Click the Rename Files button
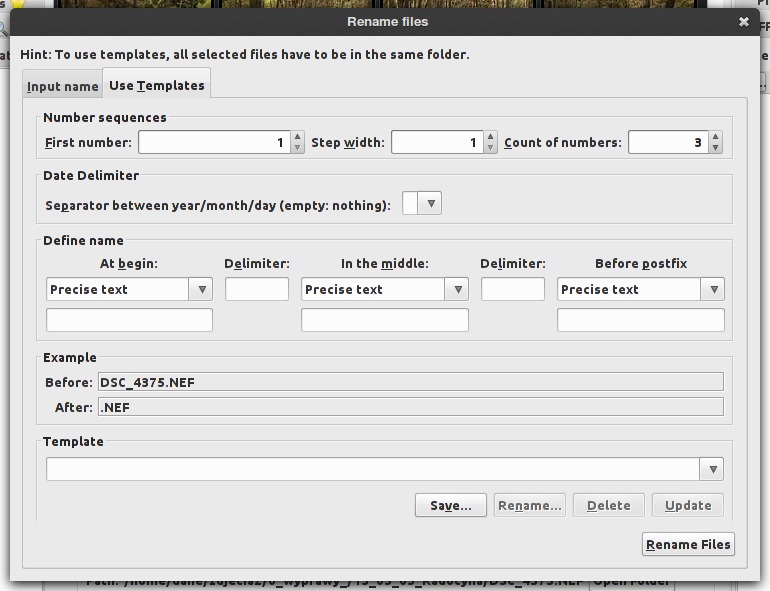This screenshot has height=591, width=770. click(688, 544)
